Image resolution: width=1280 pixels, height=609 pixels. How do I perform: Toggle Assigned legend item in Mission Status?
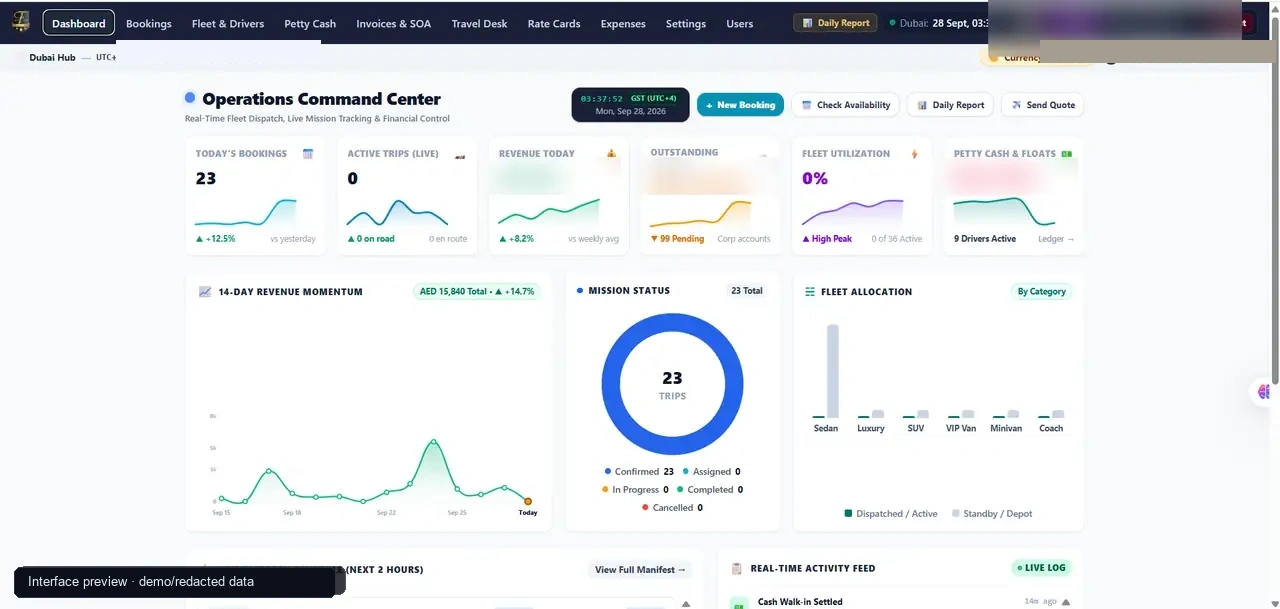coord(711,472)
